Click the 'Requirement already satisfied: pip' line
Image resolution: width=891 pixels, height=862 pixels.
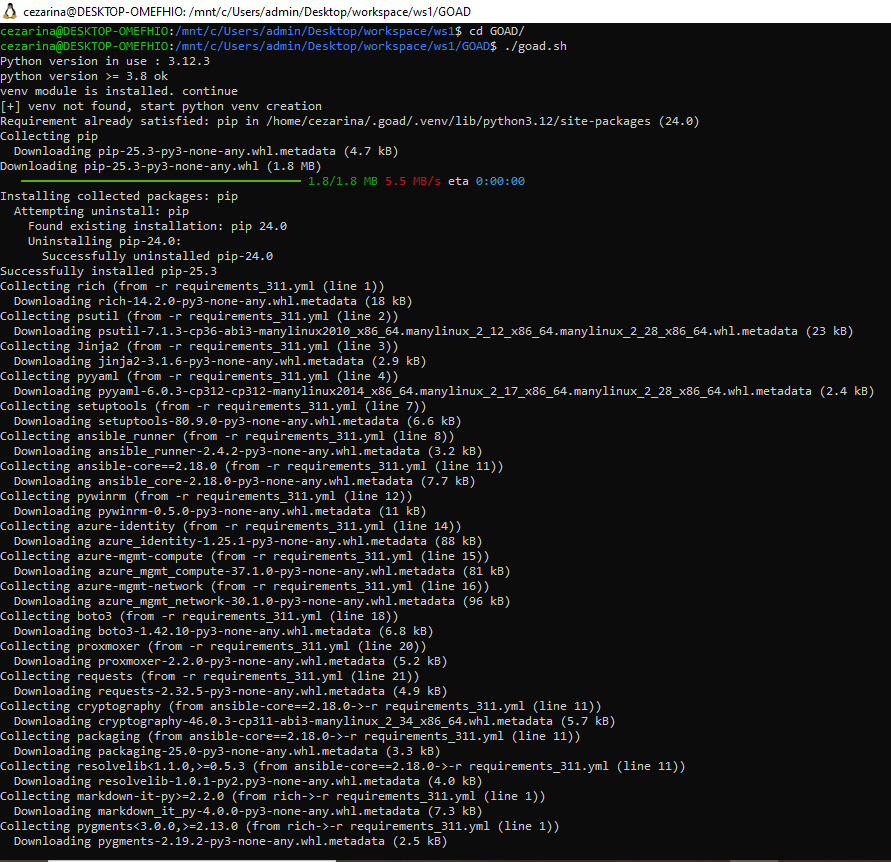[x=349, y=121]
